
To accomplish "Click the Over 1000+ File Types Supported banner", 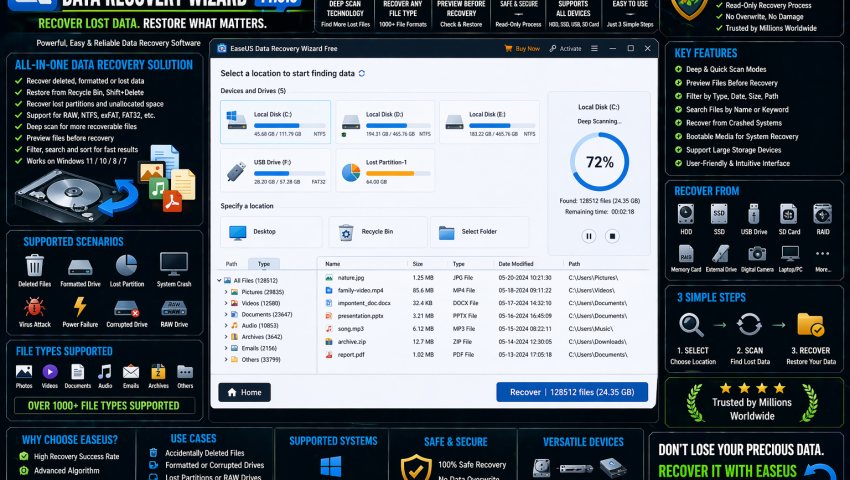I will click(104, 406).
